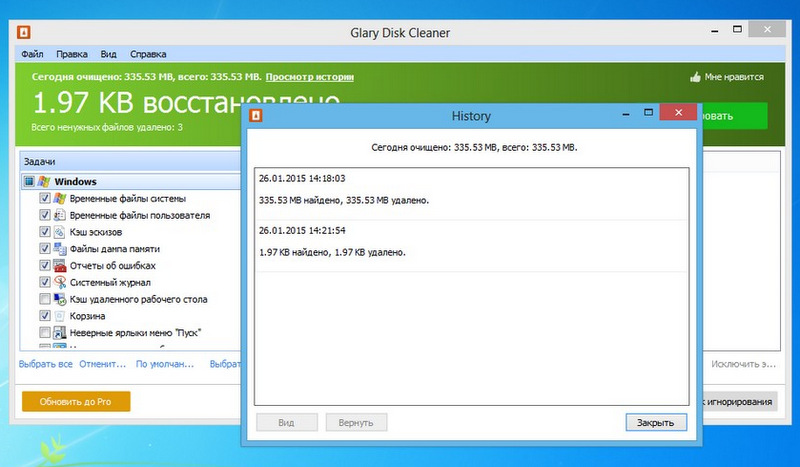Close the History dialog with the red X
This screenshot has height=467, width=800.
(x=678, y=112)
